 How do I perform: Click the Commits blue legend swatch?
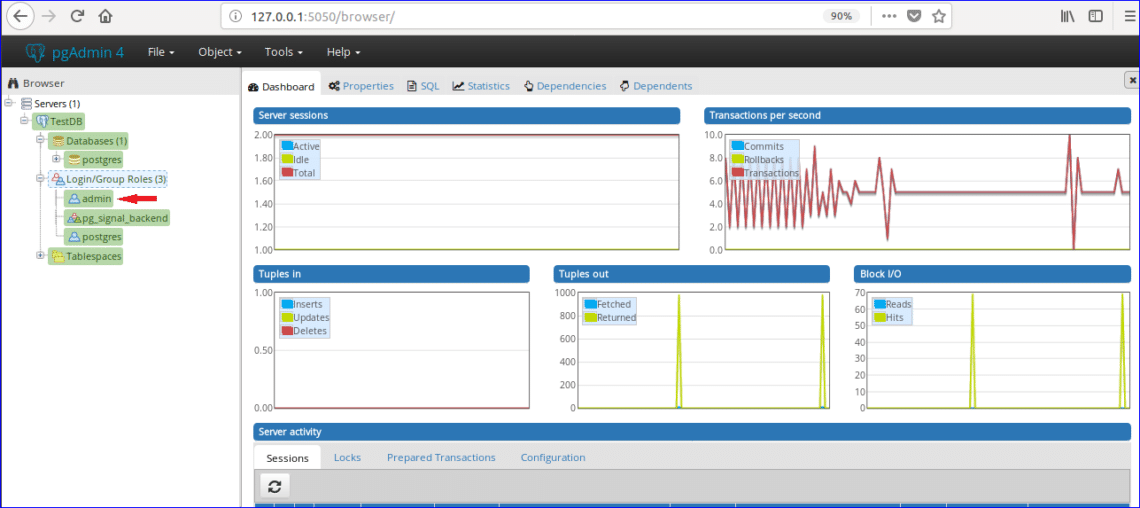coord(737,146)
